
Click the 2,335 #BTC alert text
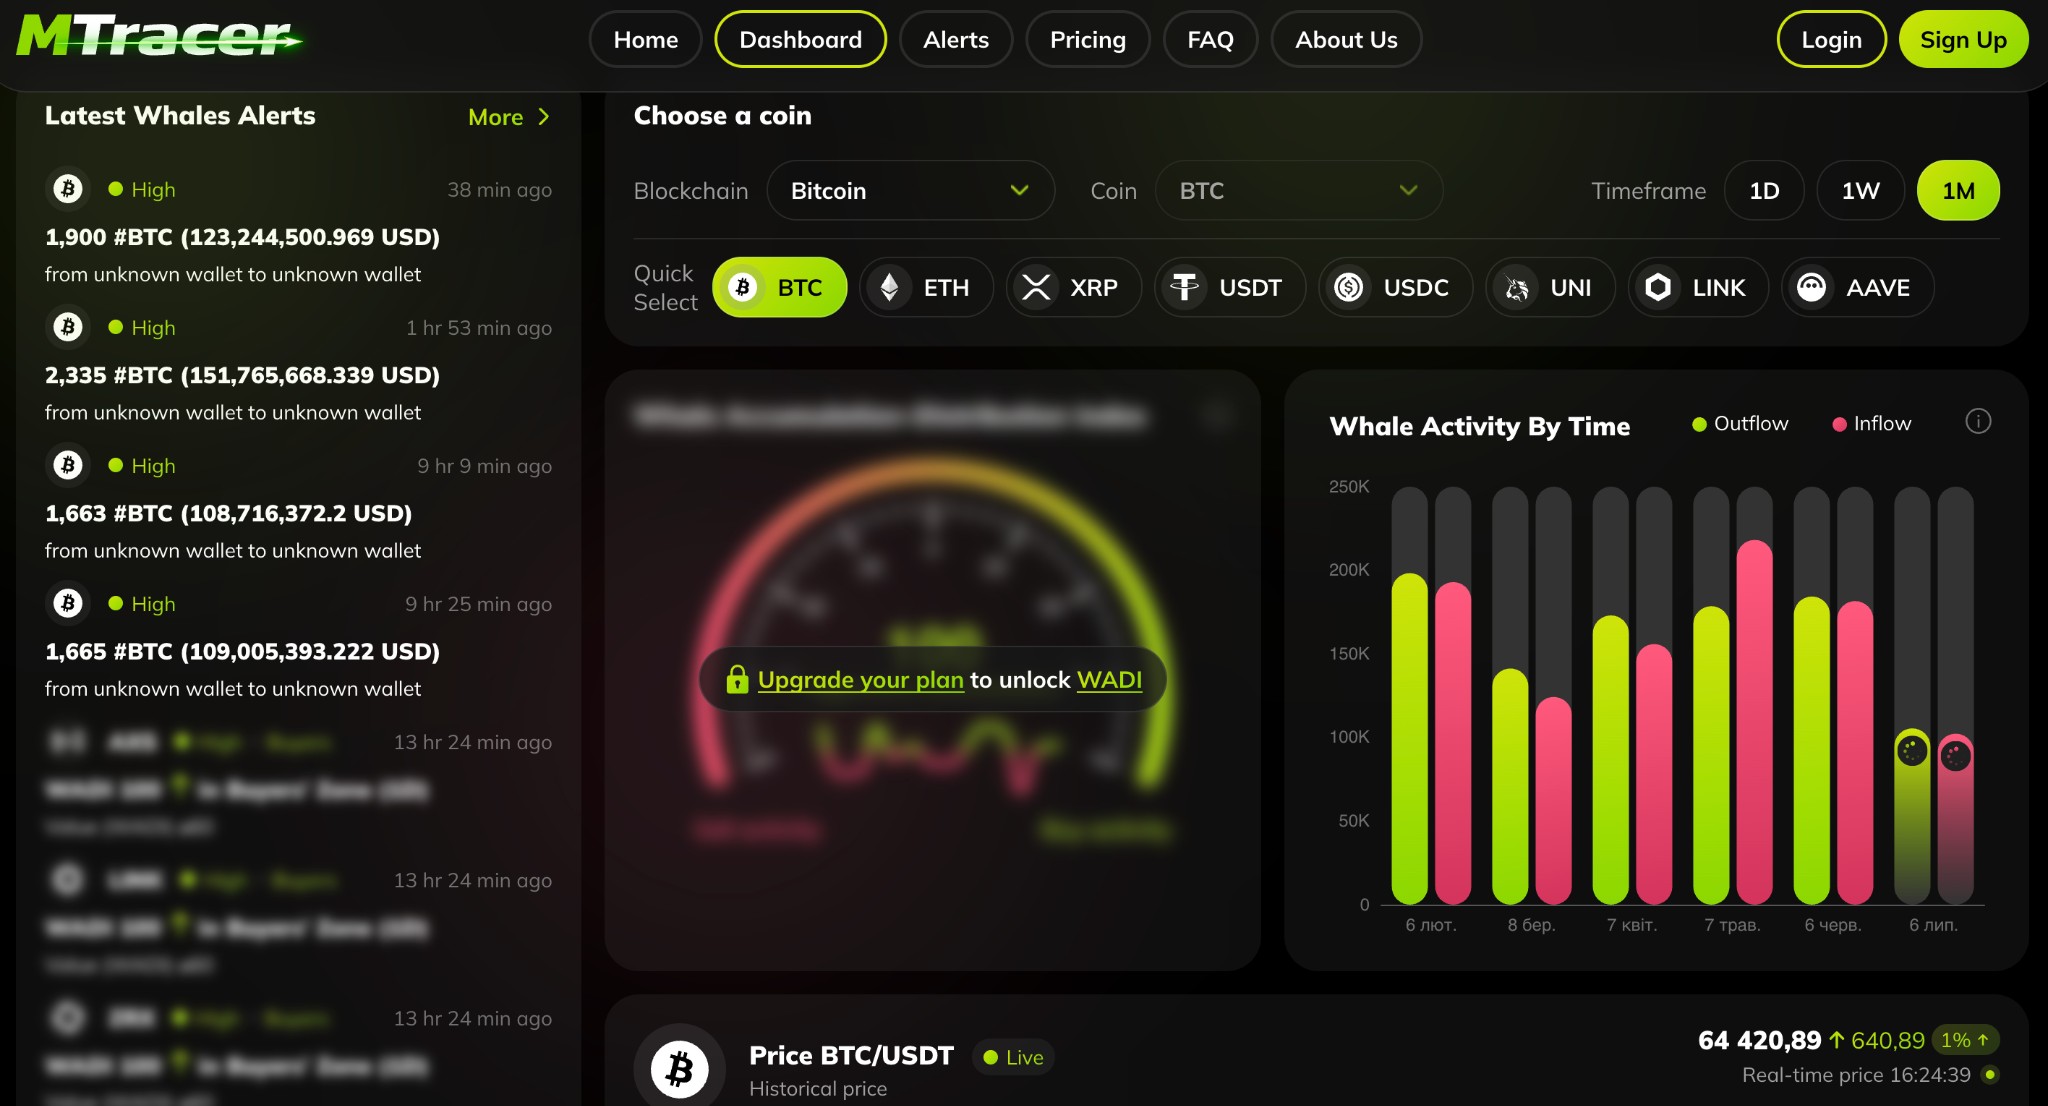(242, 375)
